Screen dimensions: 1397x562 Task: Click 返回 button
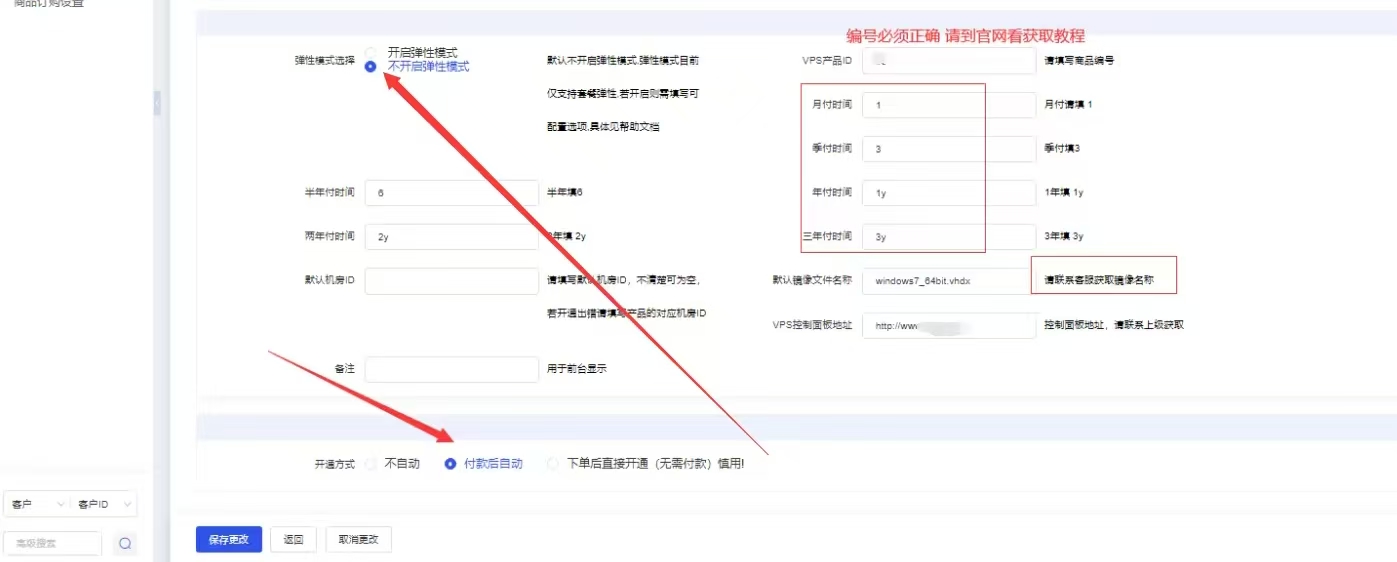tap(293, 539)
